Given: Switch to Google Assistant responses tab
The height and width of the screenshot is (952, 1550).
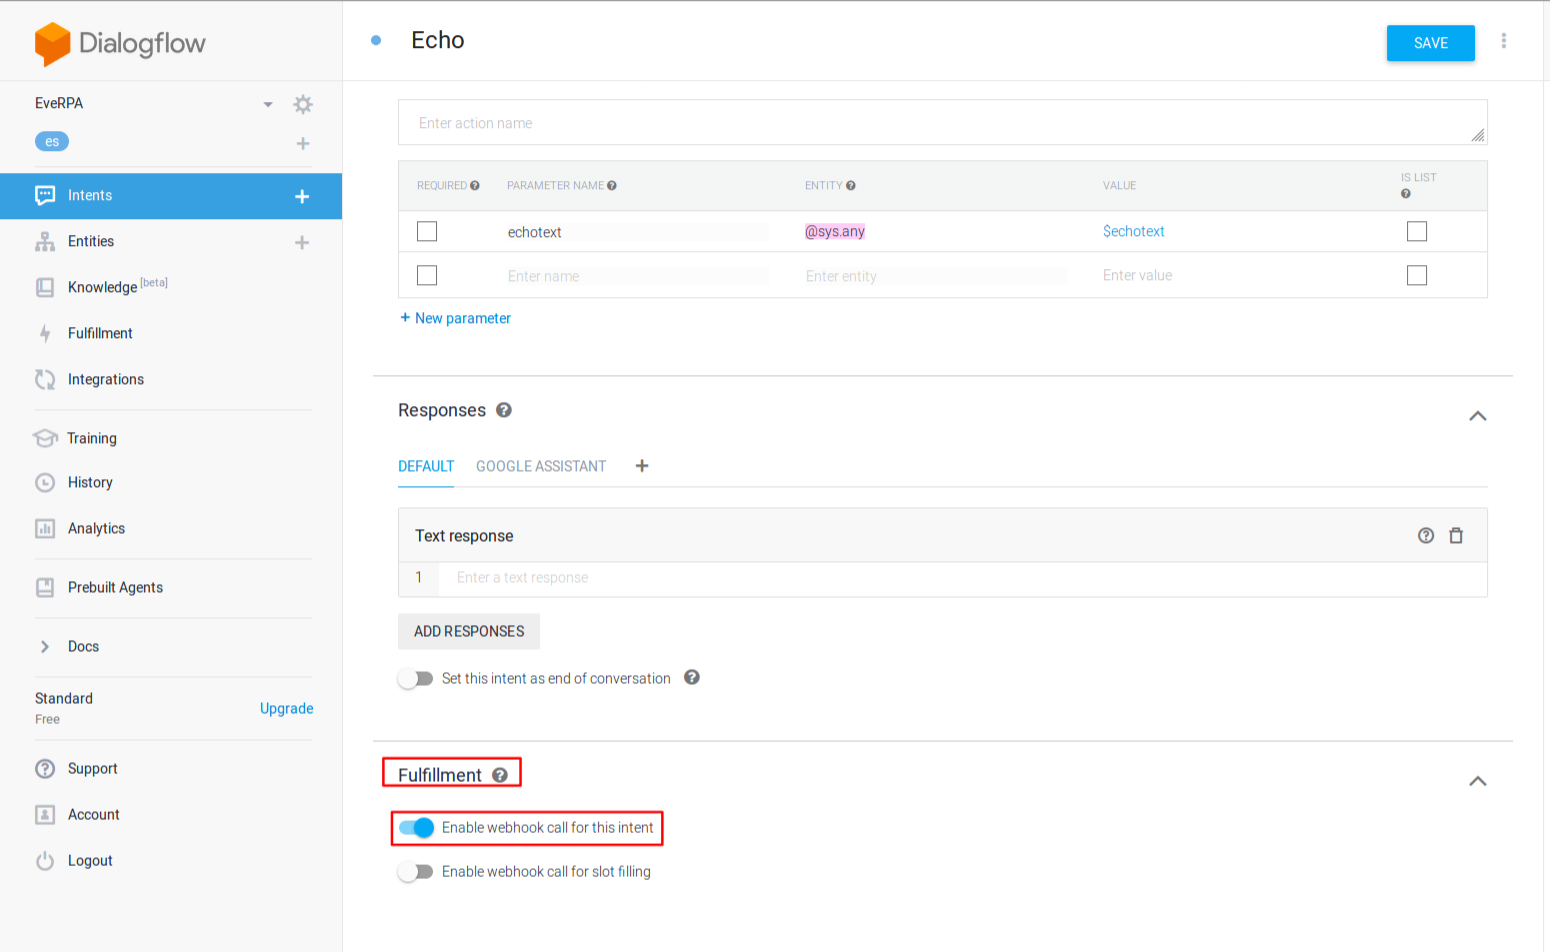Looking at the screenshot, I should (x=541, y=467).
